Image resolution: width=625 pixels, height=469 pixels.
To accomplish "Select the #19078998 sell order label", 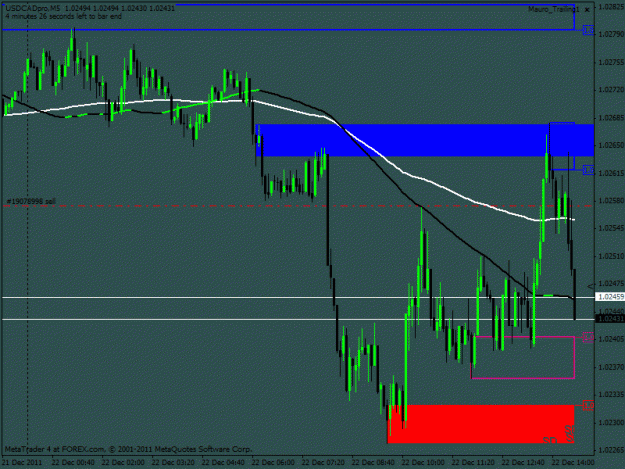I will 31,201.
